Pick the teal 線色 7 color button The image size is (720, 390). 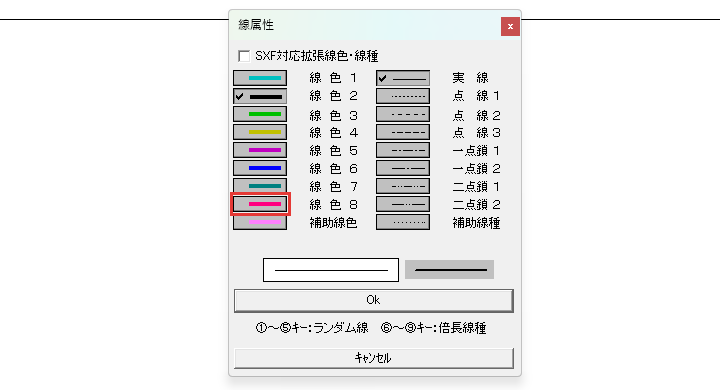(260, 186)
